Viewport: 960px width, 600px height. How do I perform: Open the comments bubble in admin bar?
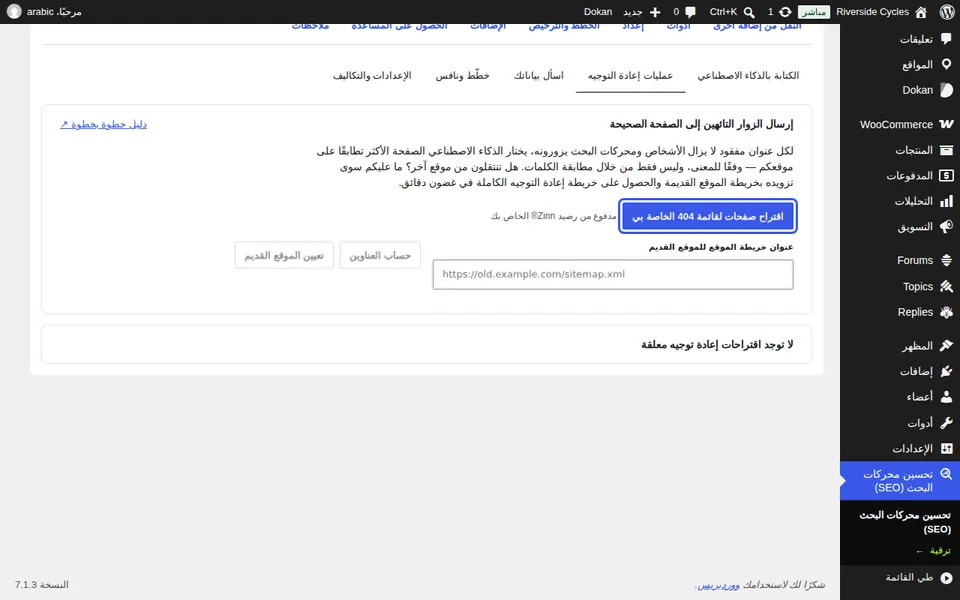690,12
